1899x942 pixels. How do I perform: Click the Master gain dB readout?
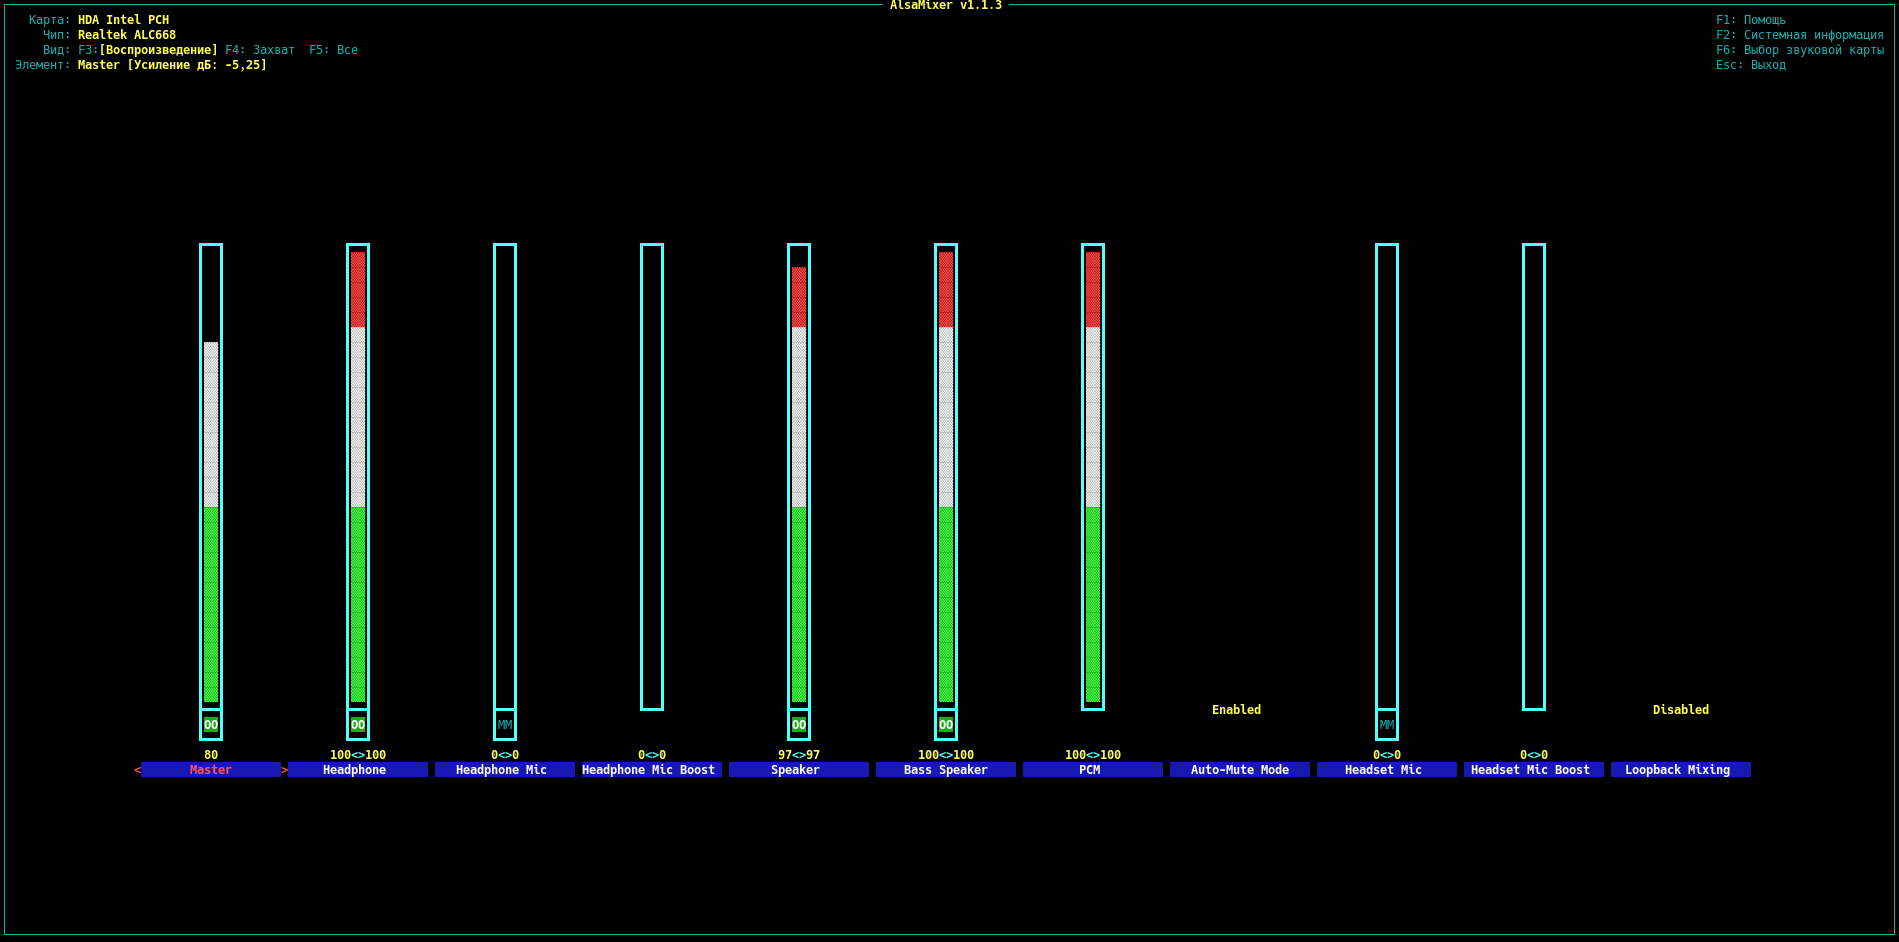pos(197,65)
